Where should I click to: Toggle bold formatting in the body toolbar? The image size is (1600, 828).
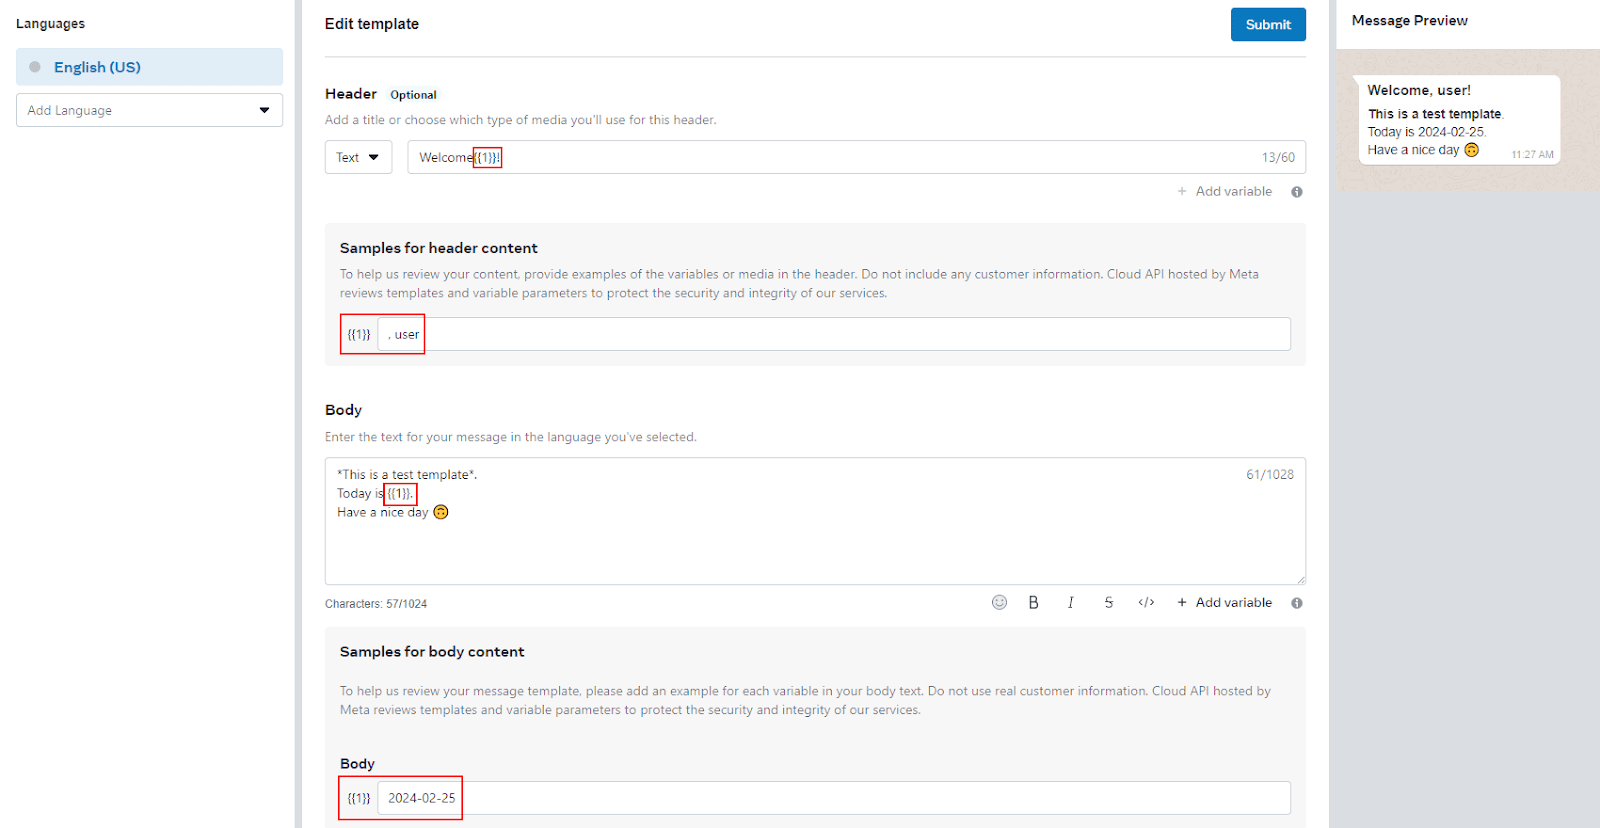1033,602
